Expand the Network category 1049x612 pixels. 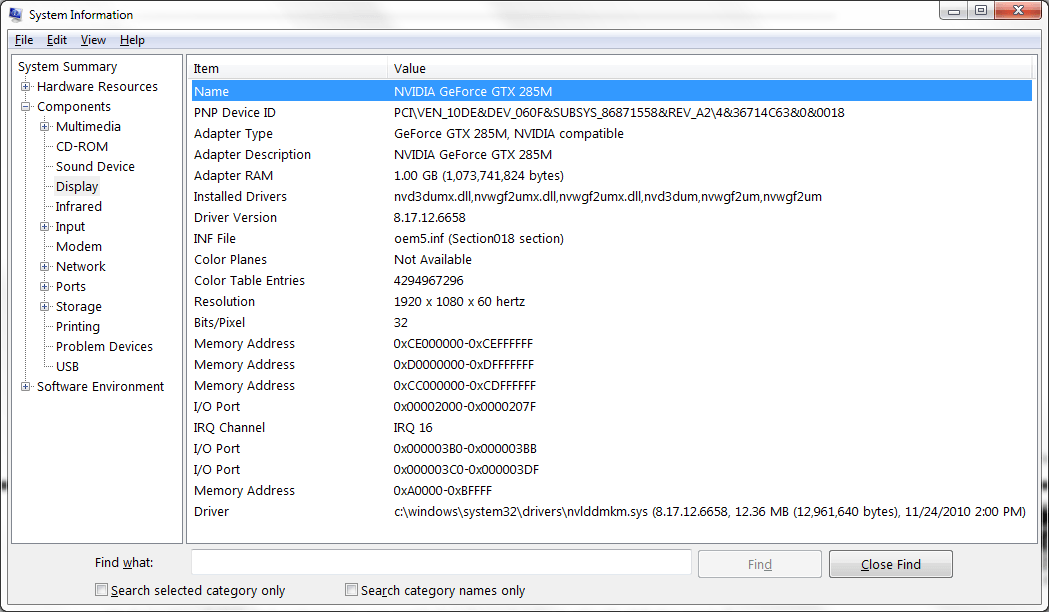(x=45, y=267)
